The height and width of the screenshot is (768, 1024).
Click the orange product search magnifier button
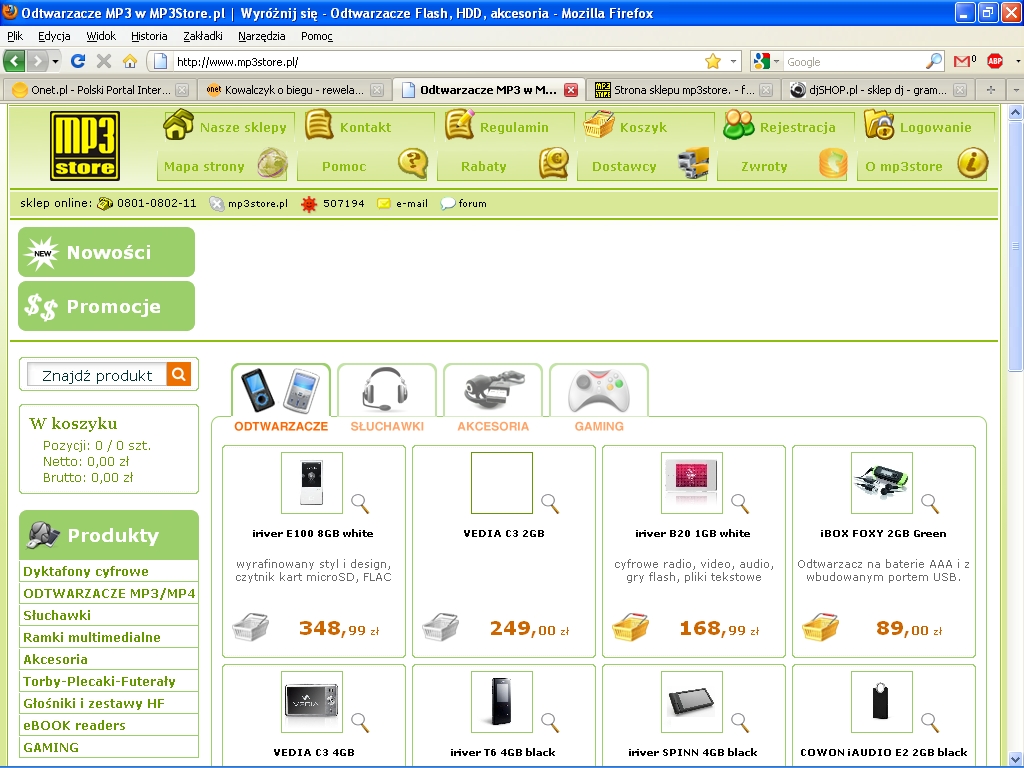pyautogui.click(x=179, y=375)
